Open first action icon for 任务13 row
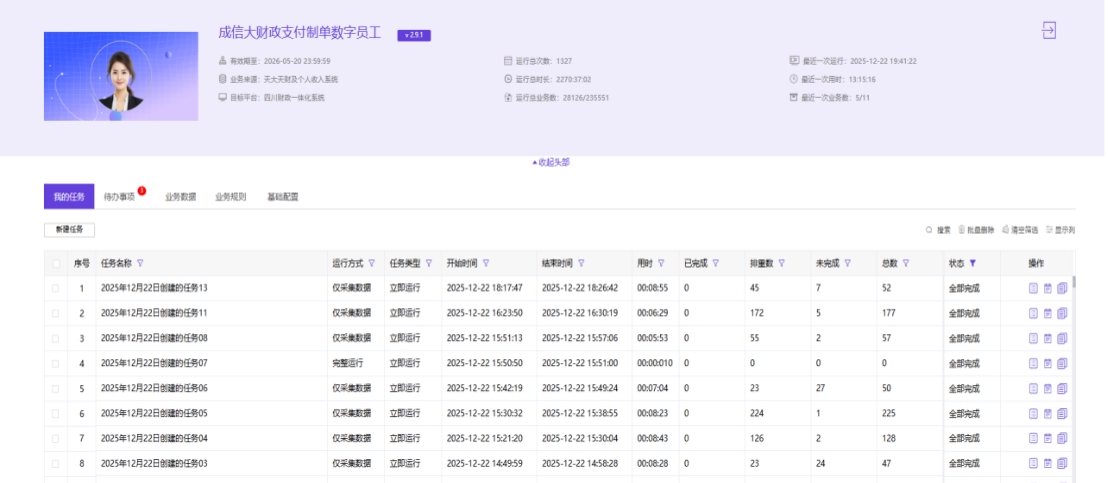Image resolution: width=1108 pixels, height=483 pixels. point(1034,288)
